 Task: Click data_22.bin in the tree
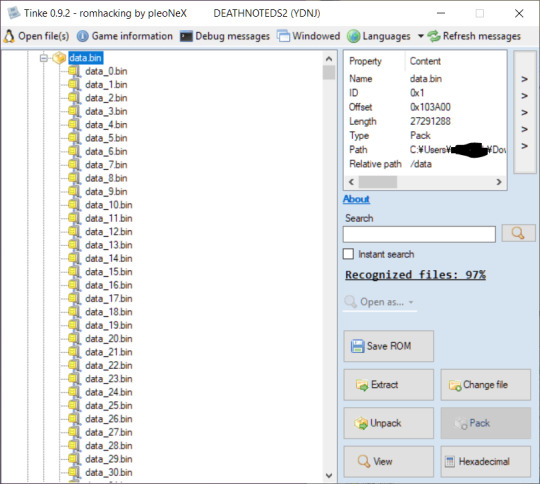coord(109,365)
